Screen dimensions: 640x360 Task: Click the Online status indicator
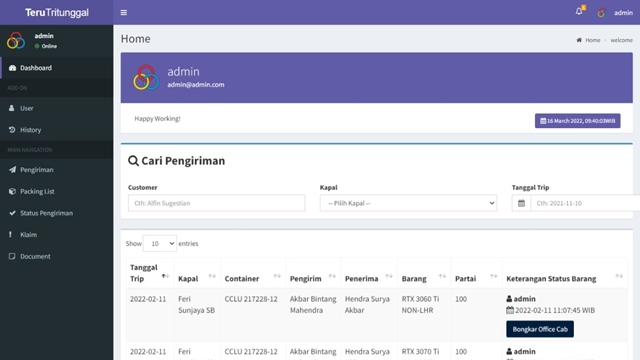click(x=46, y=46)
